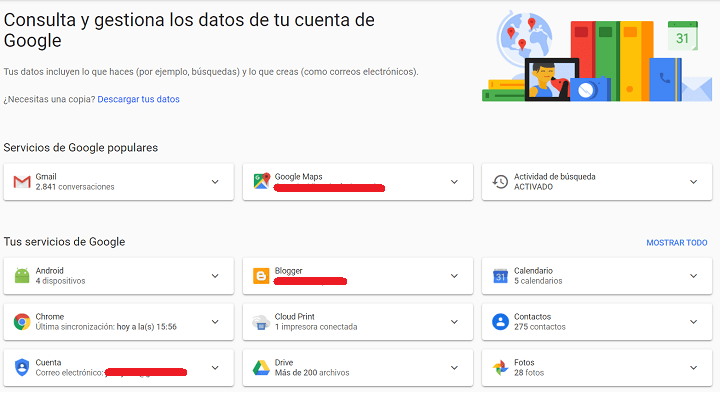Click the '5 calendarios' text
The width and height of the screenshot is (720, 394).
(x=538, y=281)
